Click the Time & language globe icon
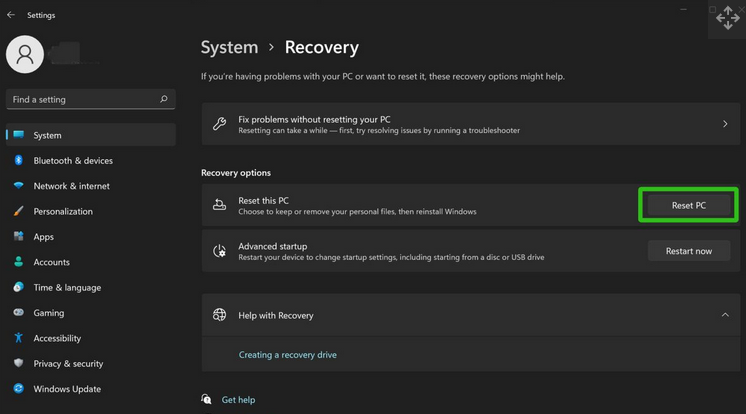Viewport: 746px width, 414px height. [19, 287]
